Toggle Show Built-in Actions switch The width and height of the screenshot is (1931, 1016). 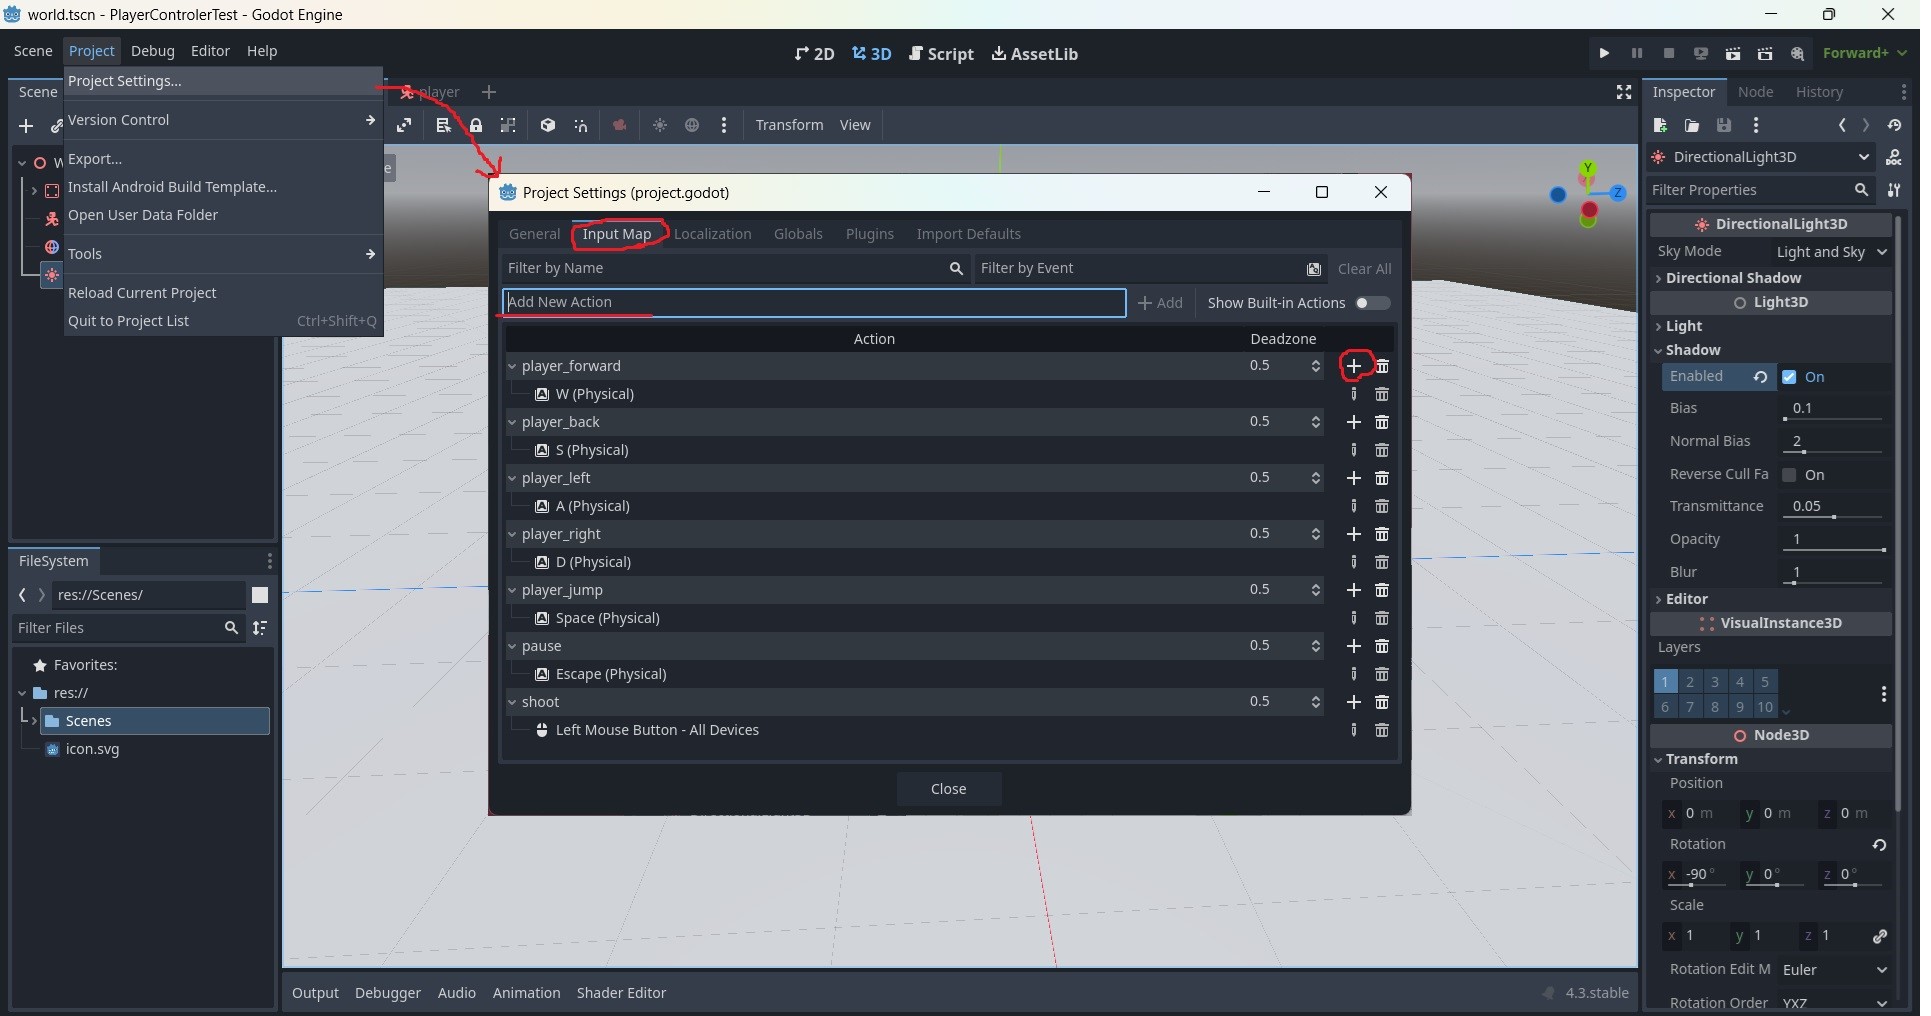pyautogui.click(x=1374, y=304)
